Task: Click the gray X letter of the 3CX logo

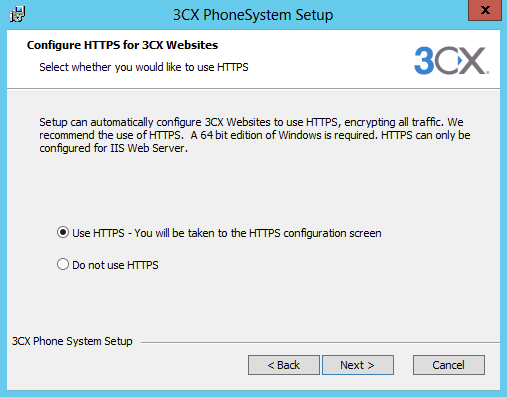Action: click(x=473, y=60)
